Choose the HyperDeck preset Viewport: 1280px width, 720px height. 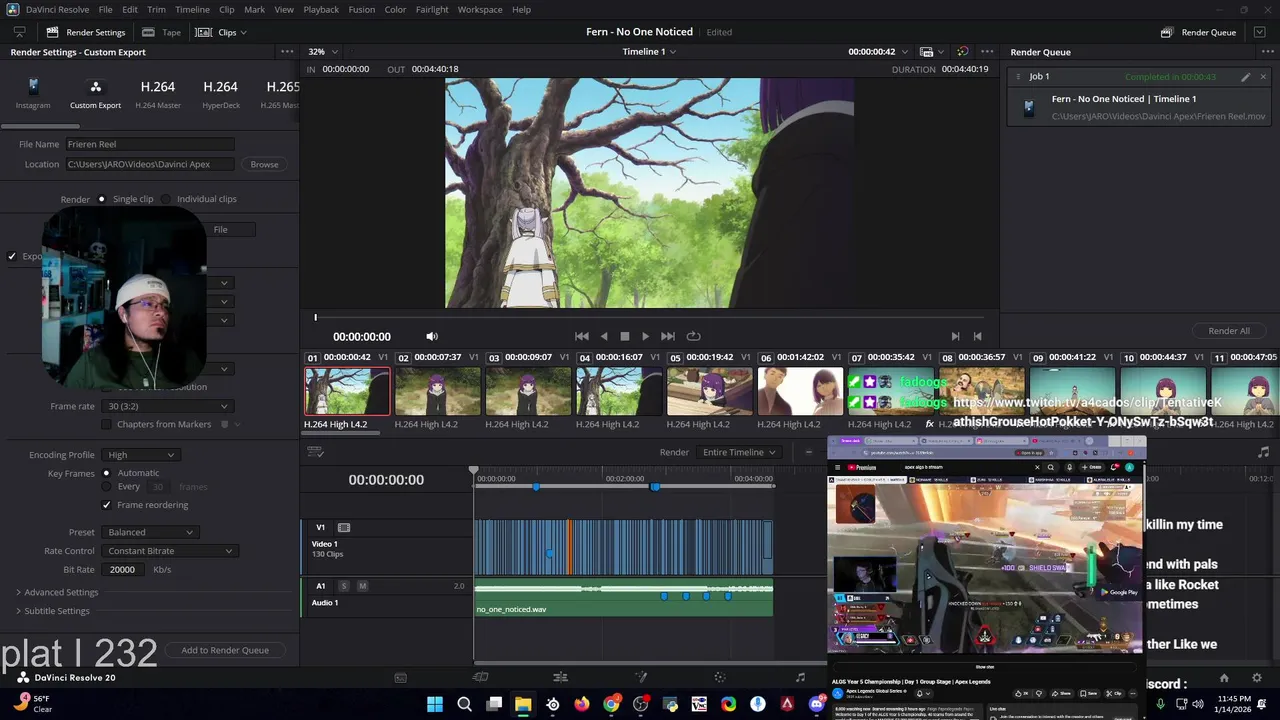220,94
